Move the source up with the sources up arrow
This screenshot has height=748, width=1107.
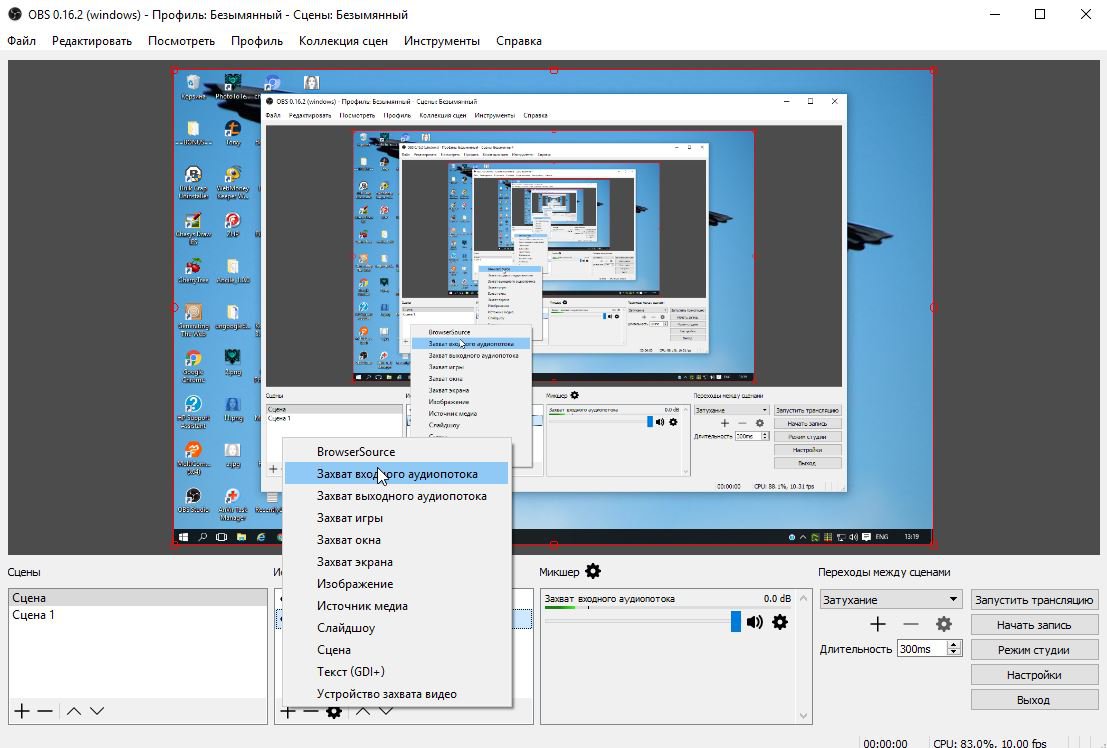(362, 711)
